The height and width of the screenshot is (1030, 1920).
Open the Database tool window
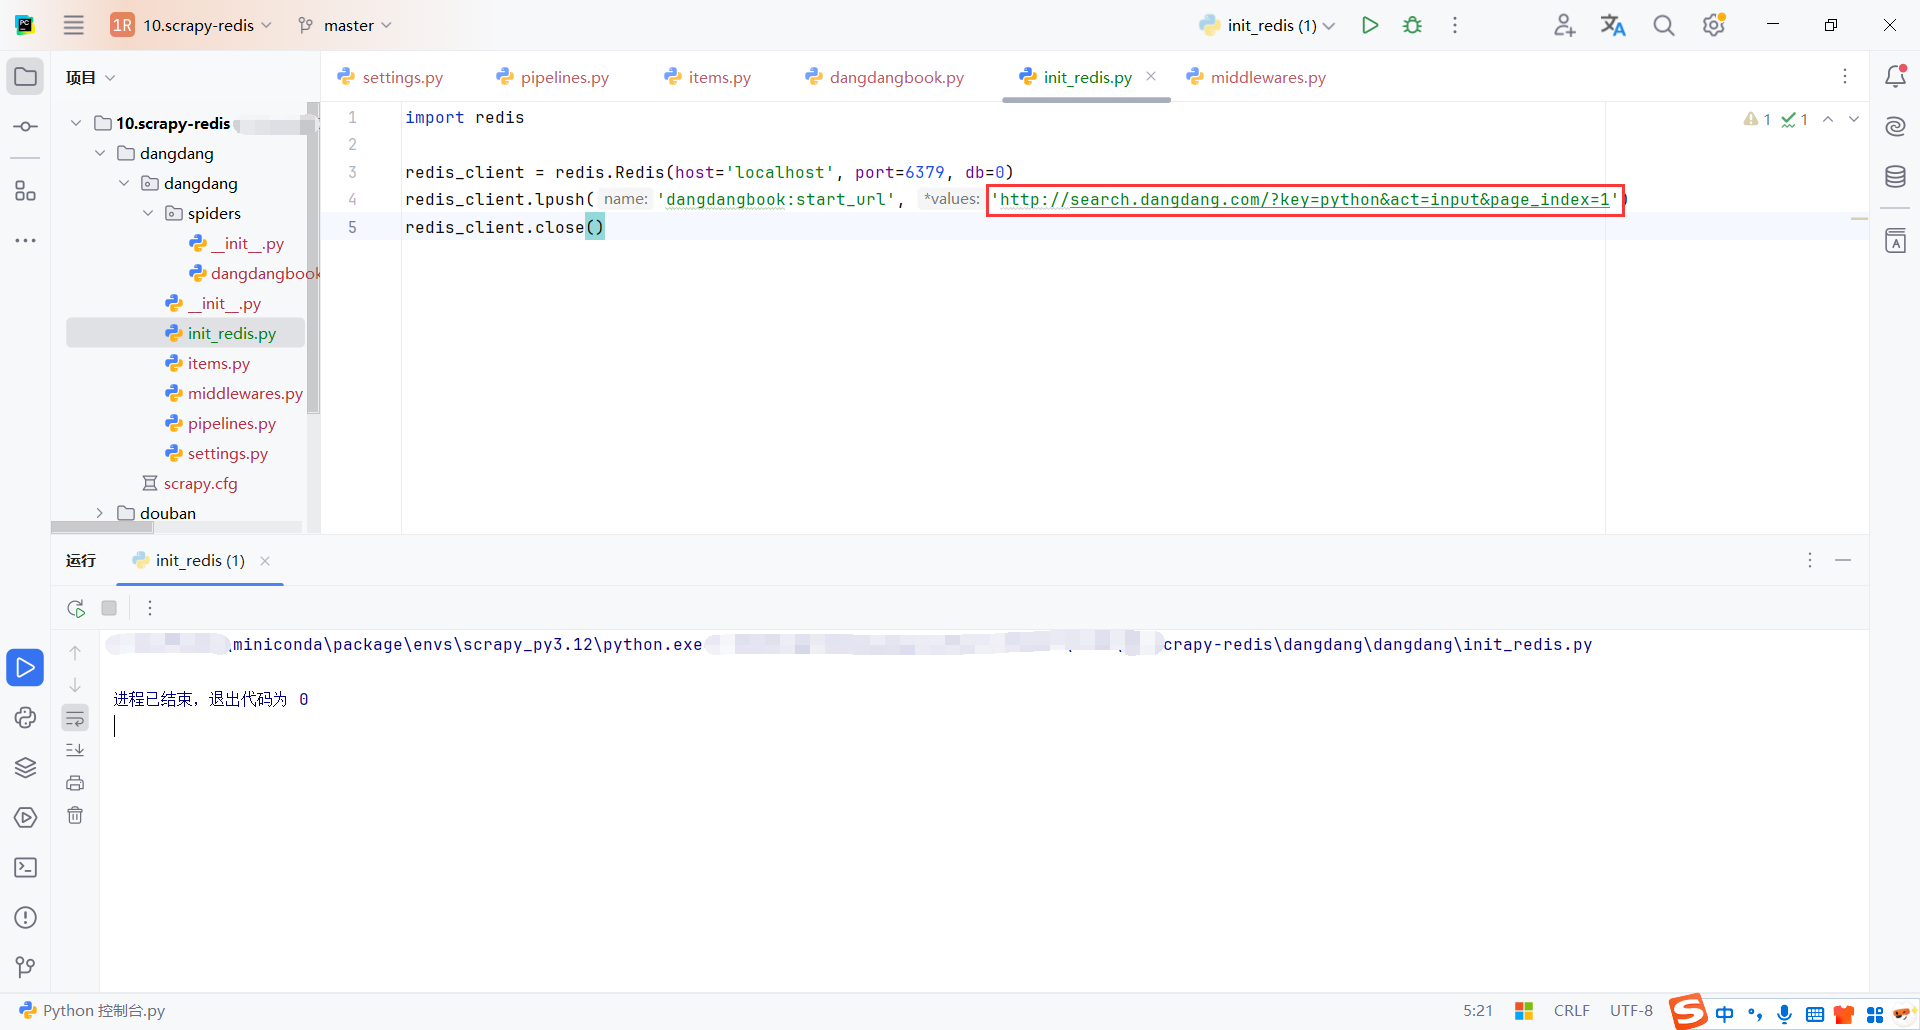(x=1895, y=177)
